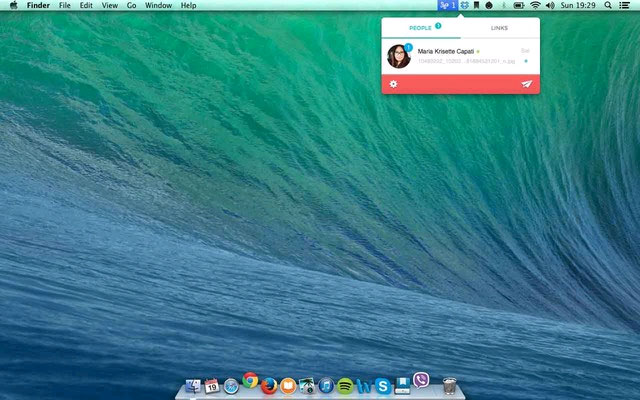Viewport: 640px width, 400px height.
Task: Click the paper plane send icon
Action: click(526, 84)
